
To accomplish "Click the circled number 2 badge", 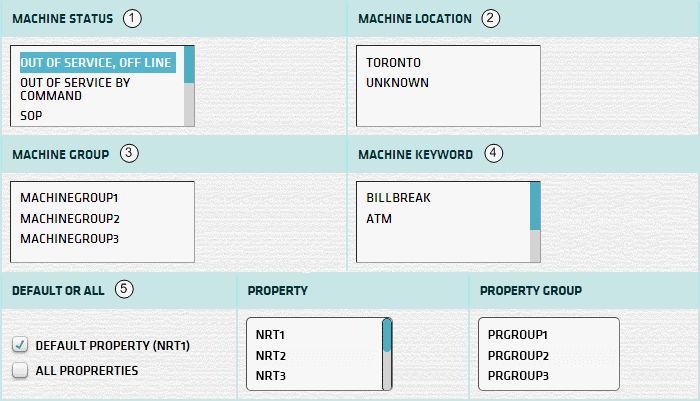I will click(489, 18).
